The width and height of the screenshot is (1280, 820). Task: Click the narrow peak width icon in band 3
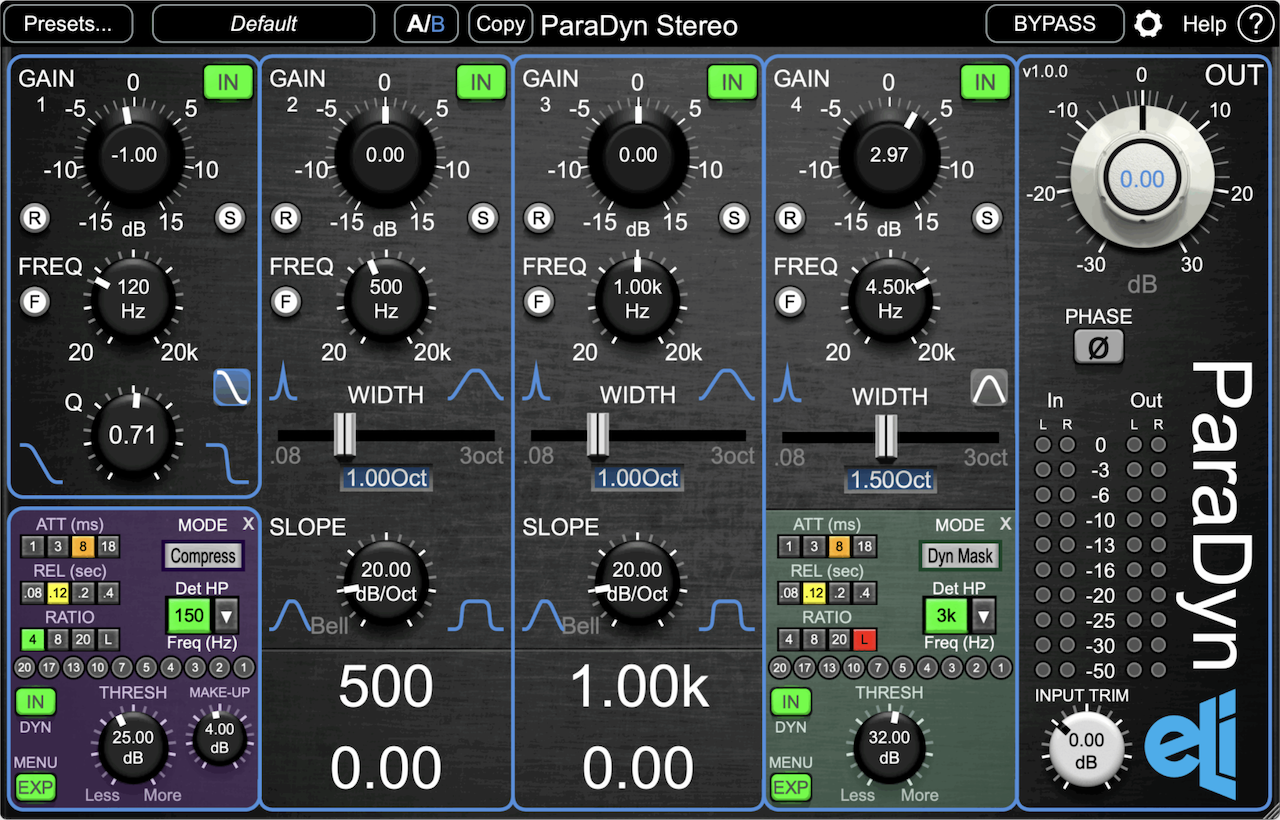537,383
